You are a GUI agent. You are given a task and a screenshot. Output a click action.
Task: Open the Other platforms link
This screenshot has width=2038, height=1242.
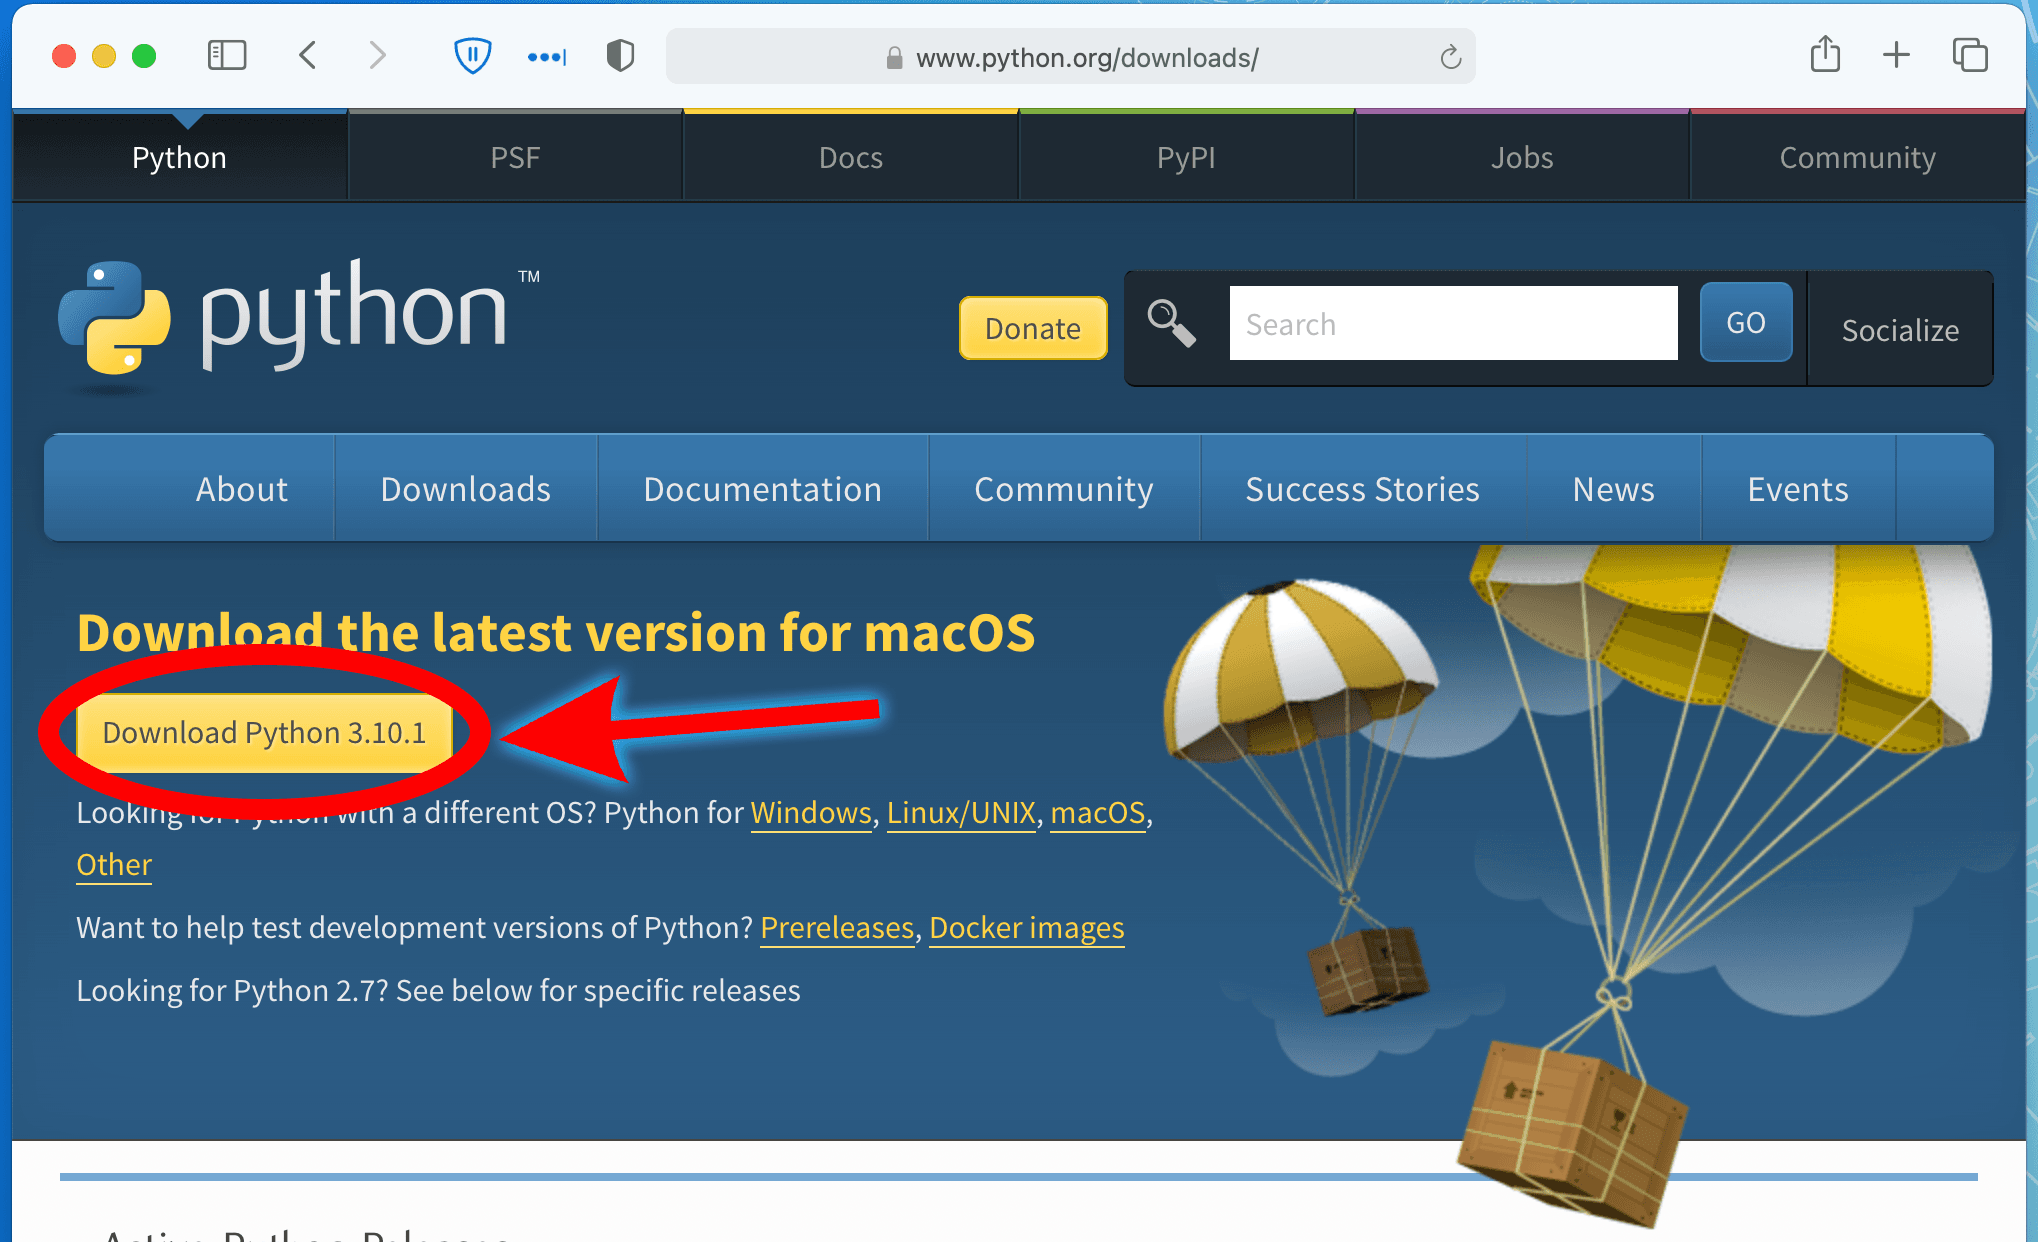click(x=114, y=865)
